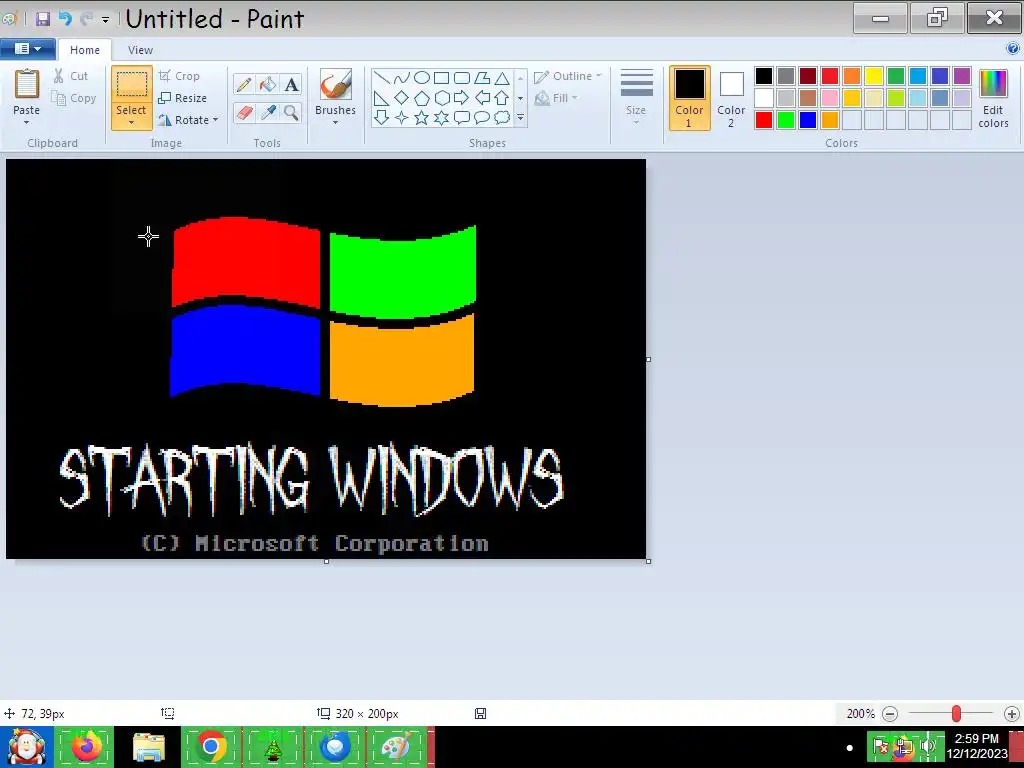1024x768 pixels.
Task: Click the Resize button
Action: 183,98
